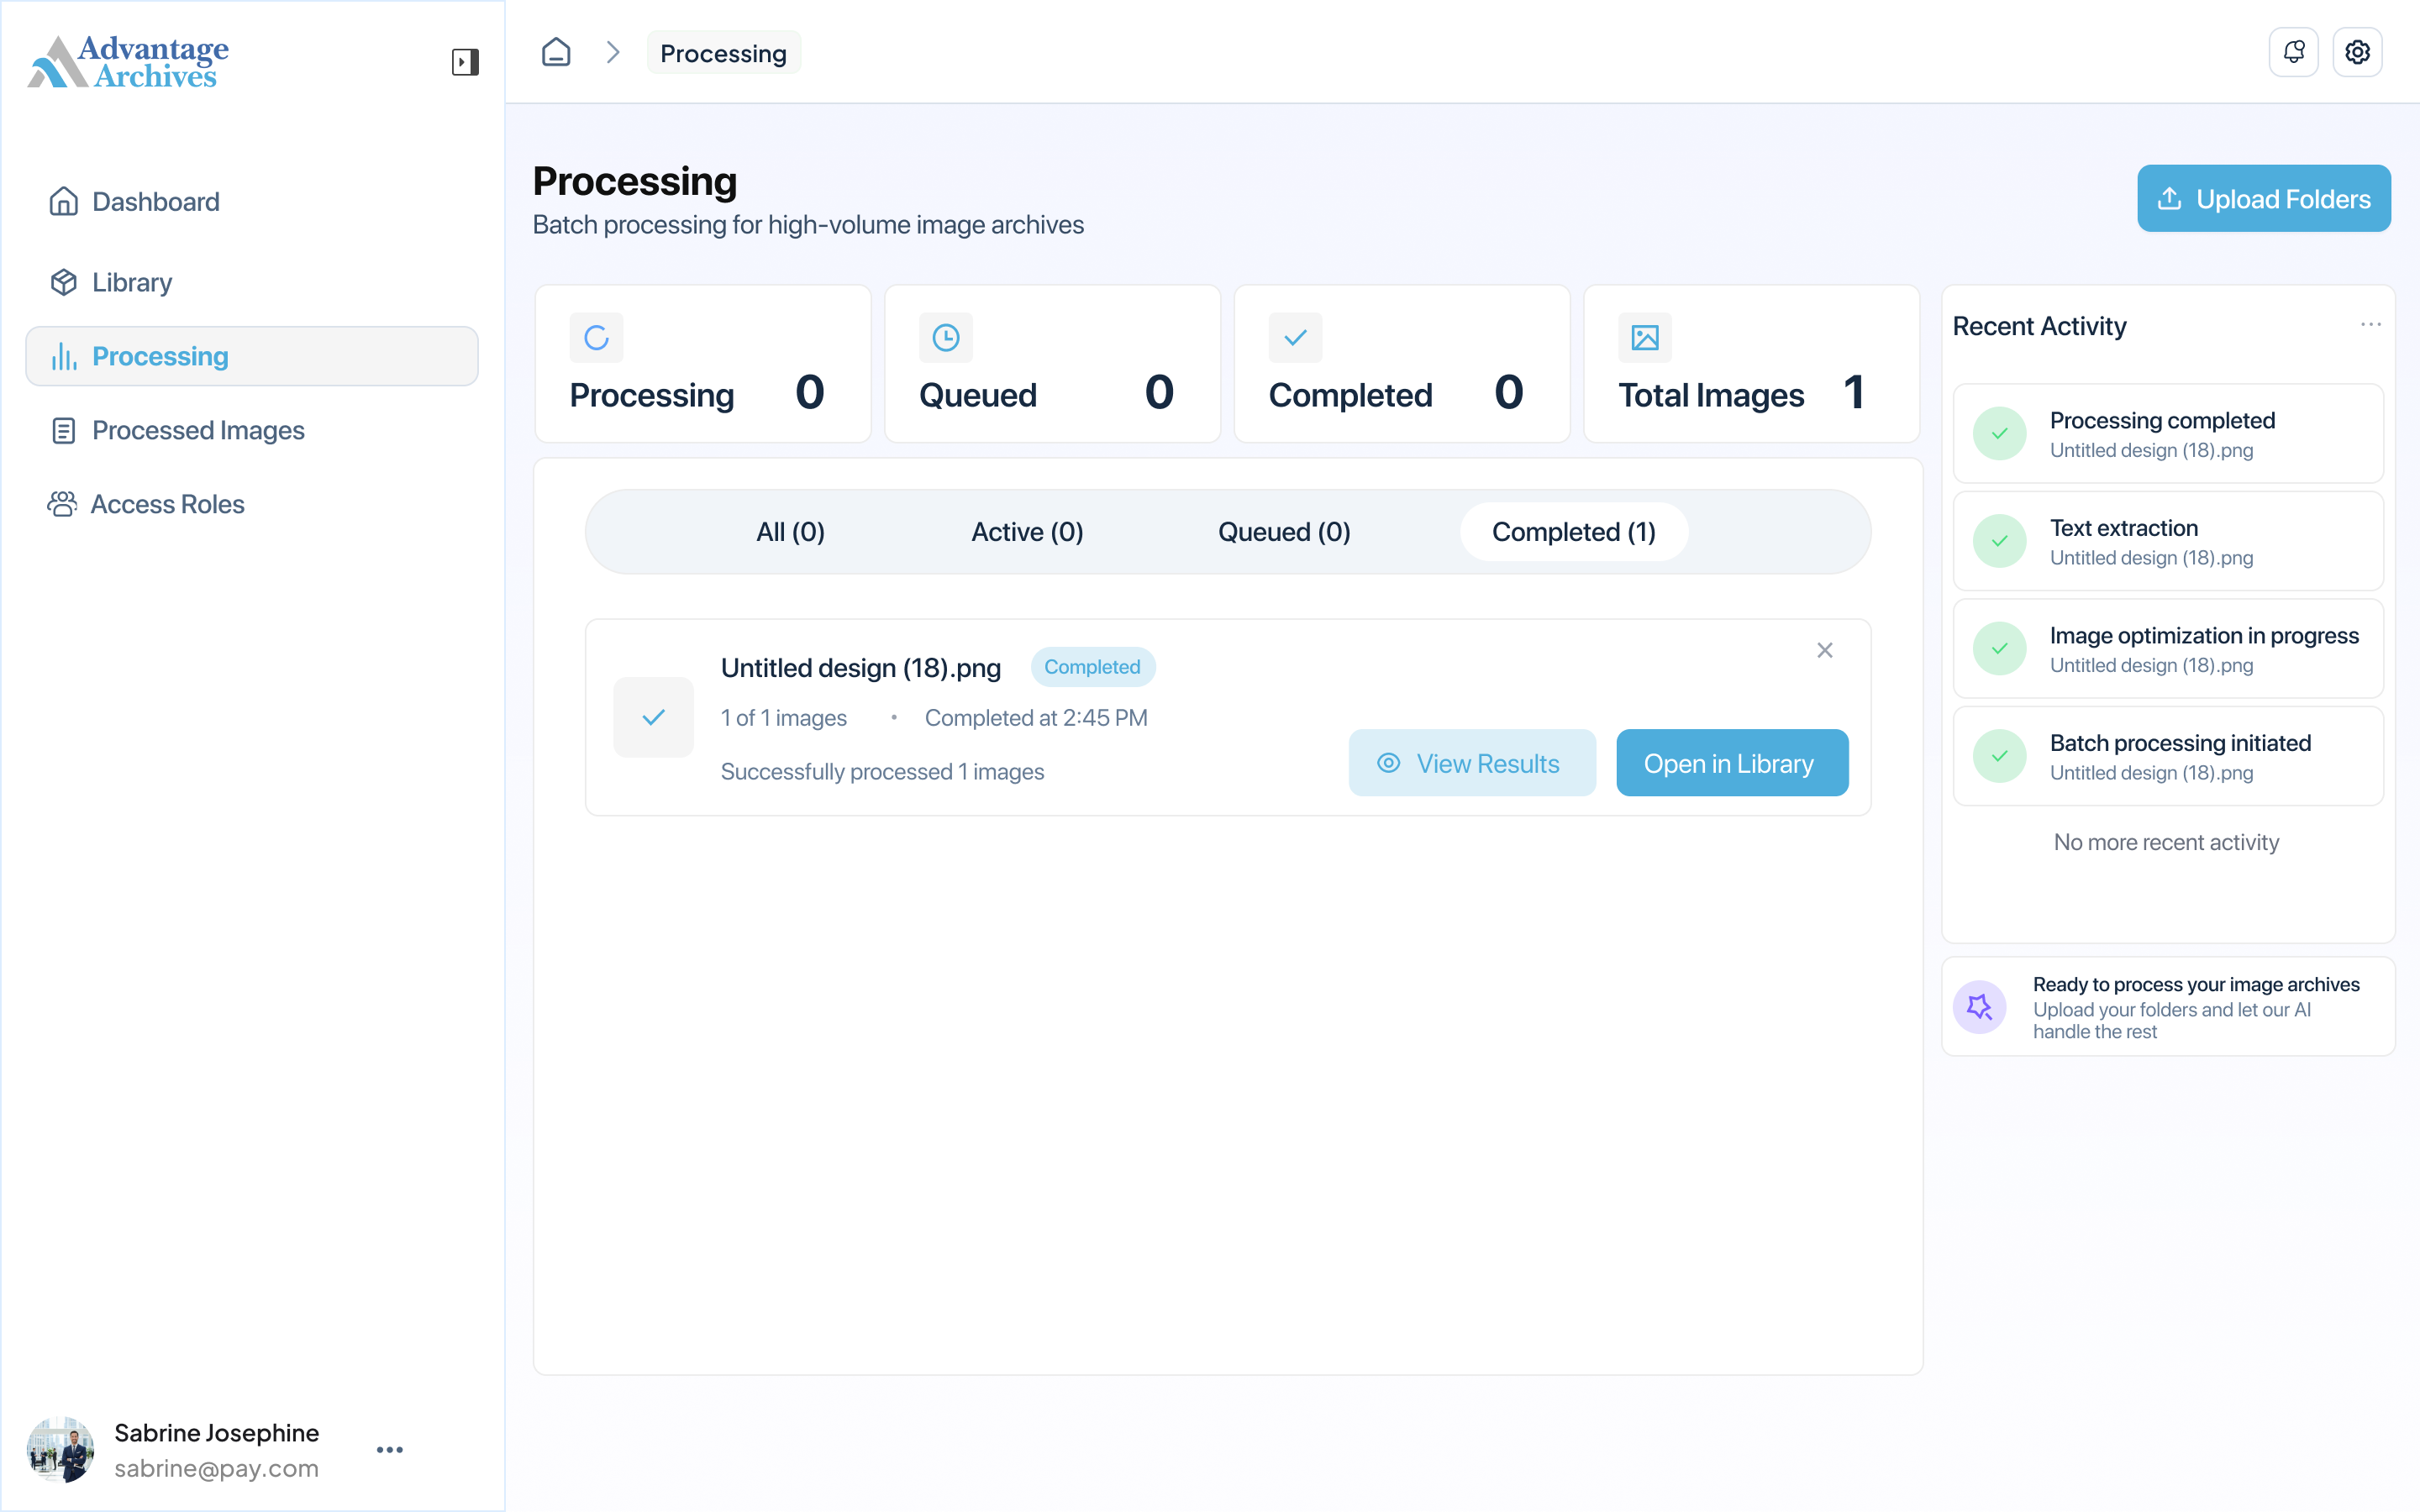Open Recent Activity more options menu
Viewport: 2420px width, 1512px height.
2370,325
